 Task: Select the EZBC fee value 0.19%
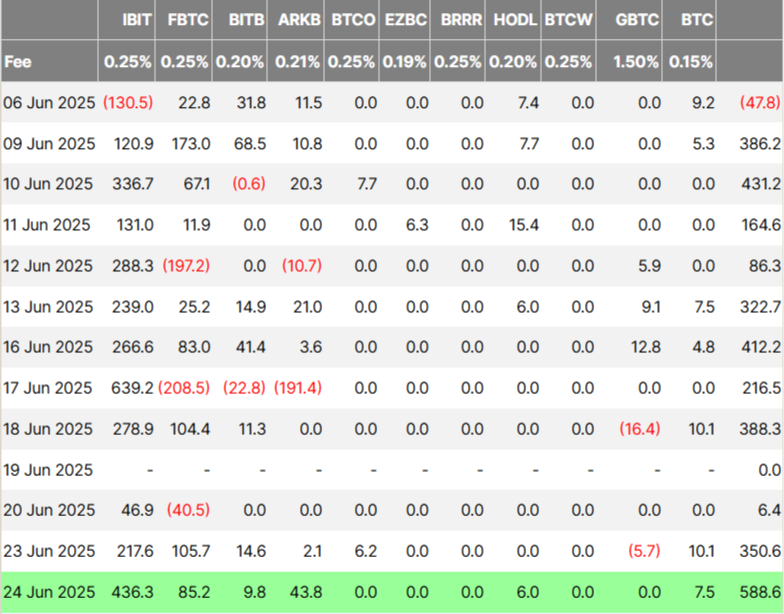[404, 62]
